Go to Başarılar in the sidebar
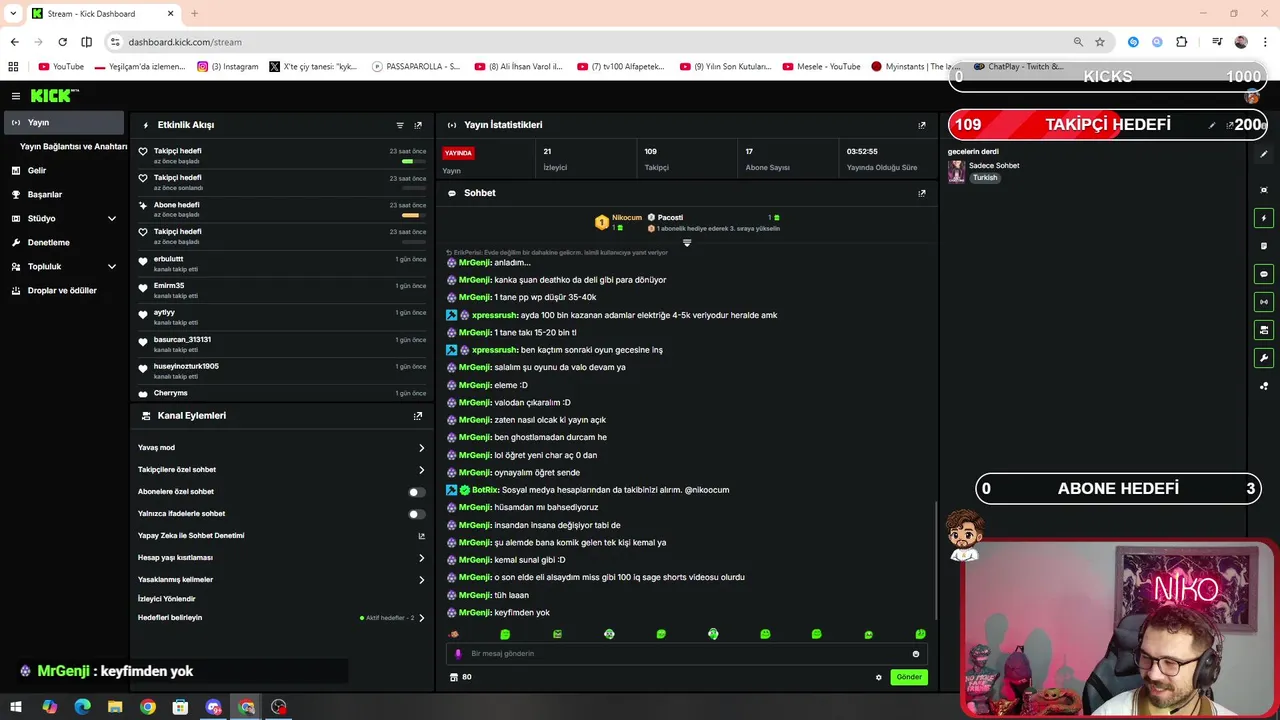Screen dimensions: 1280x720 click(45, 195)
